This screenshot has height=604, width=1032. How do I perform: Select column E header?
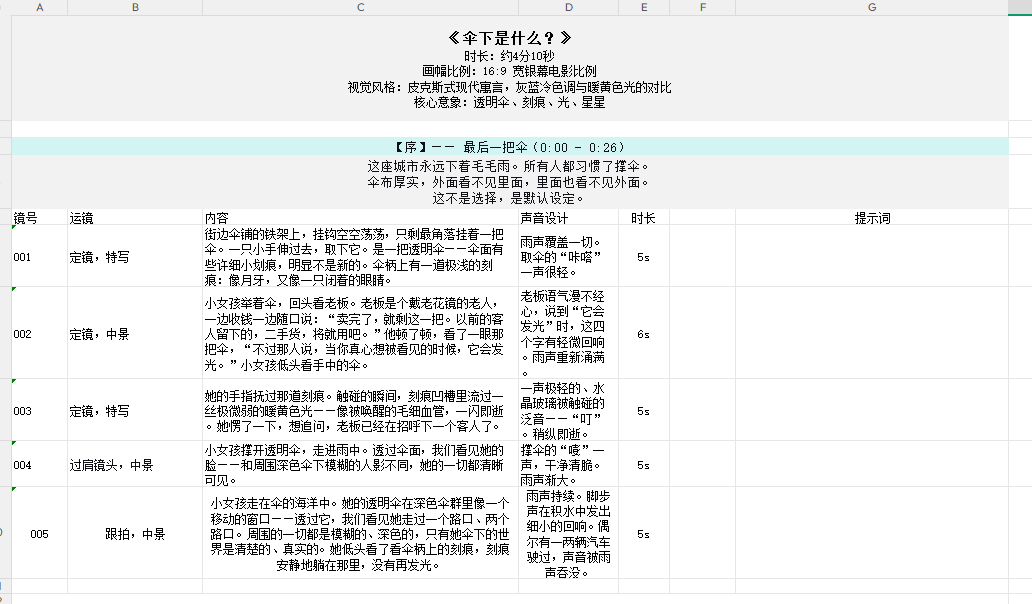(644, 7)
